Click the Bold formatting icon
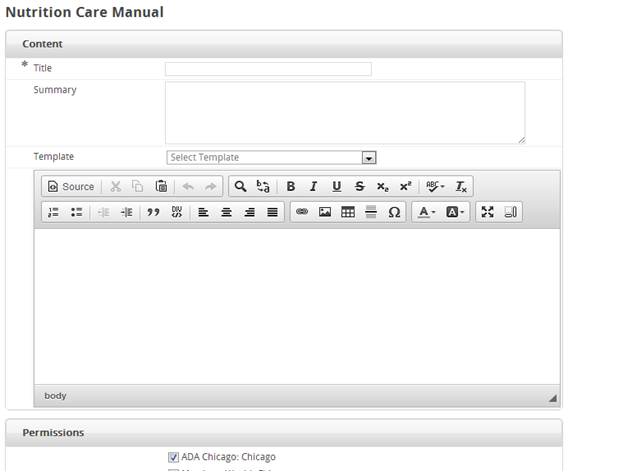 291,186
